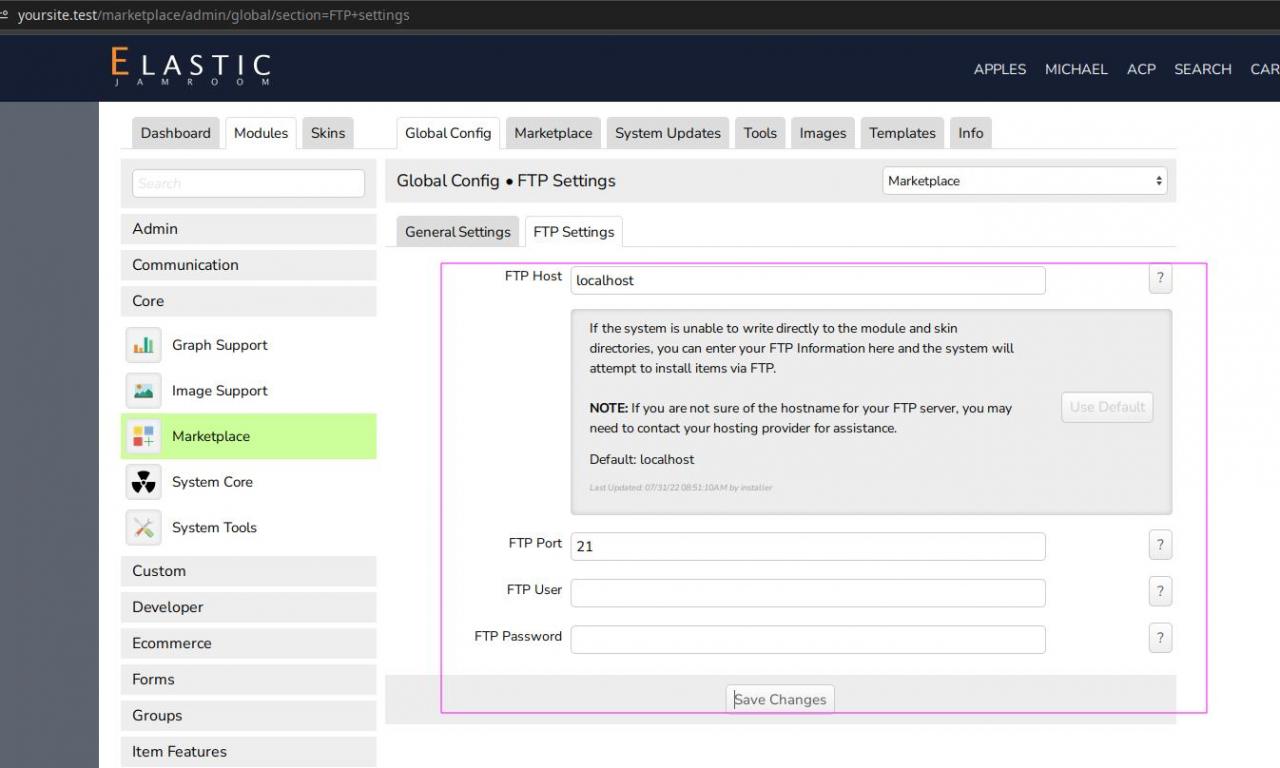The height and width of the screenshot is (768, 1280).
Task: Click the Image Support picture icon
Action: 144,391
